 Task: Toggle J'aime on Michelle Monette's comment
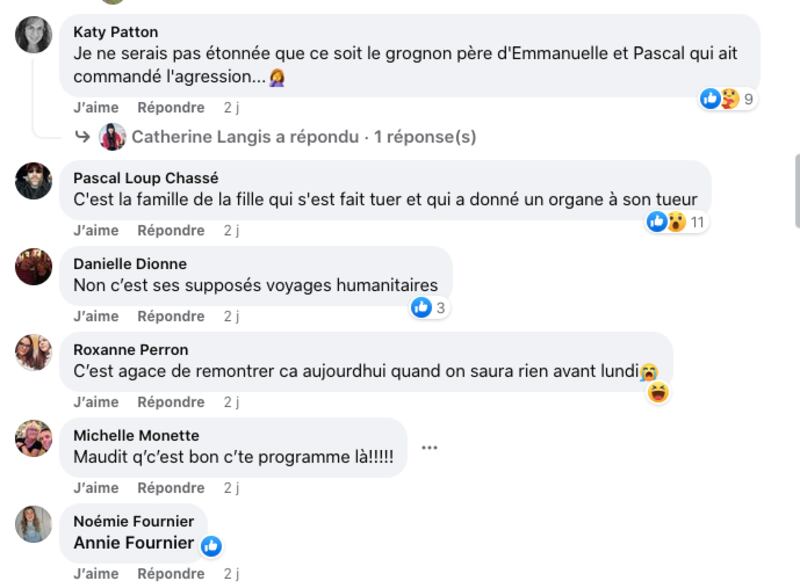click(x=96, y=488)
